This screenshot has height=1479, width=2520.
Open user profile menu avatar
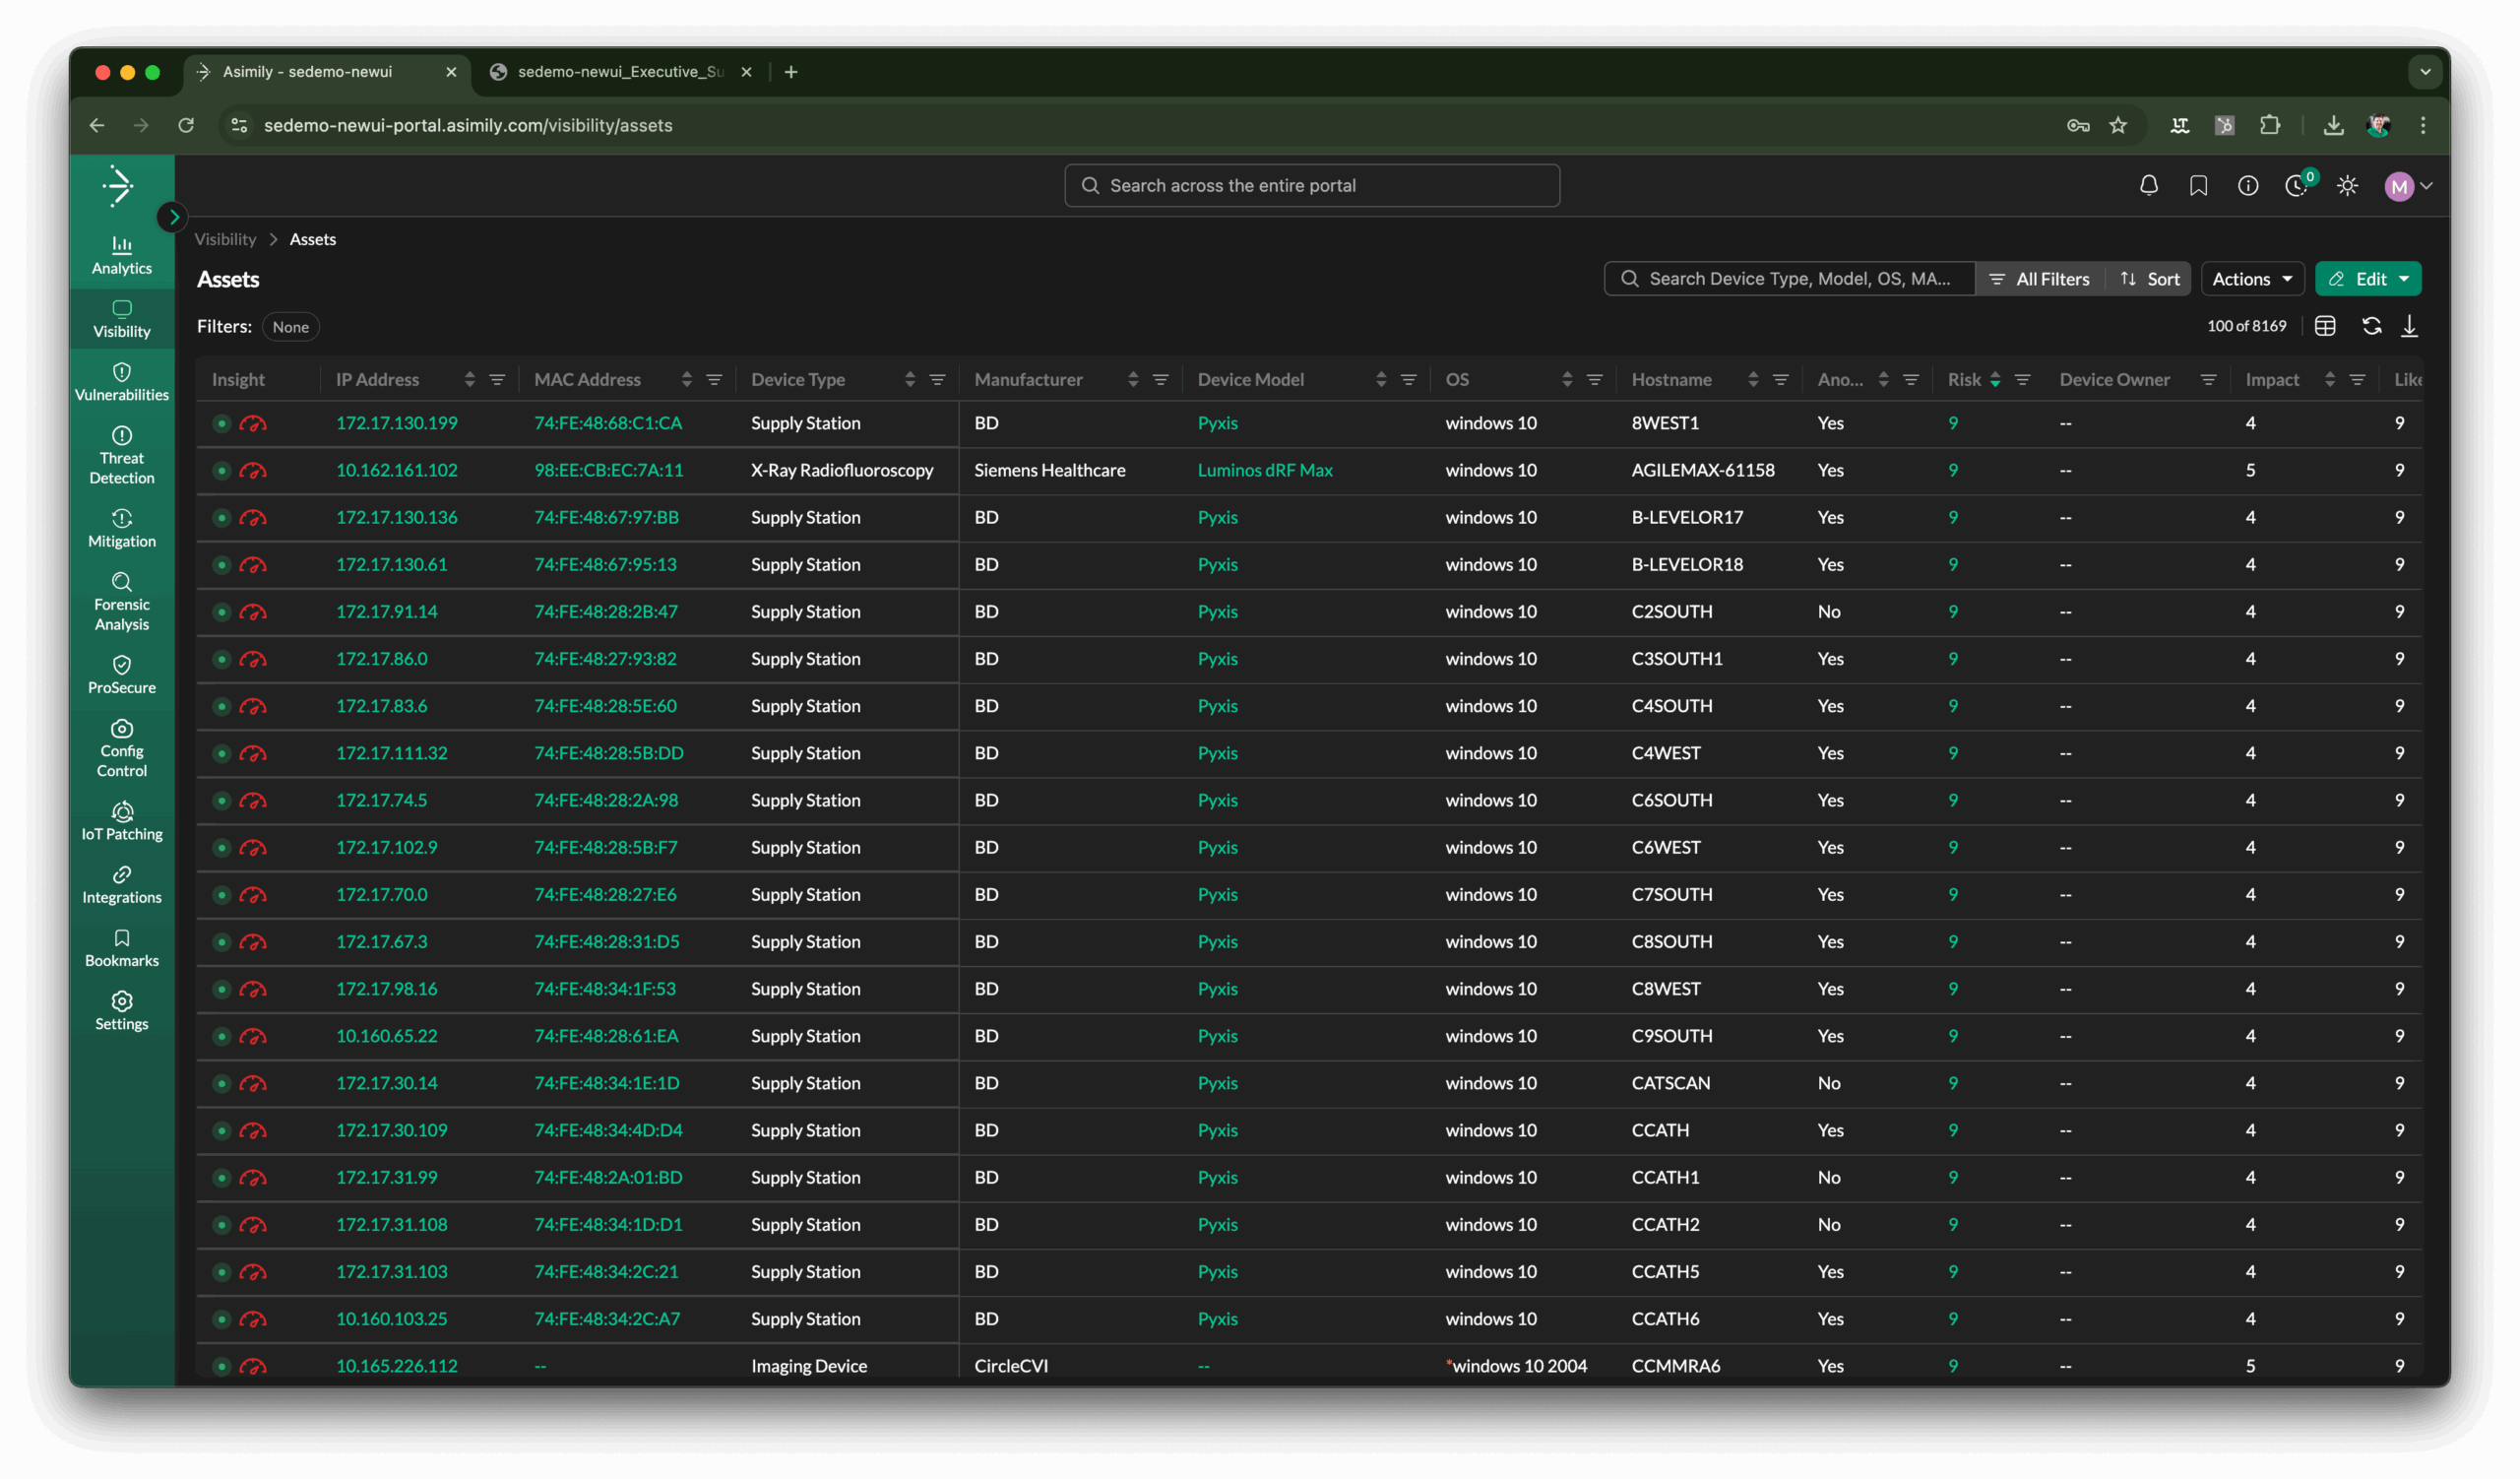pos(2399,186)
